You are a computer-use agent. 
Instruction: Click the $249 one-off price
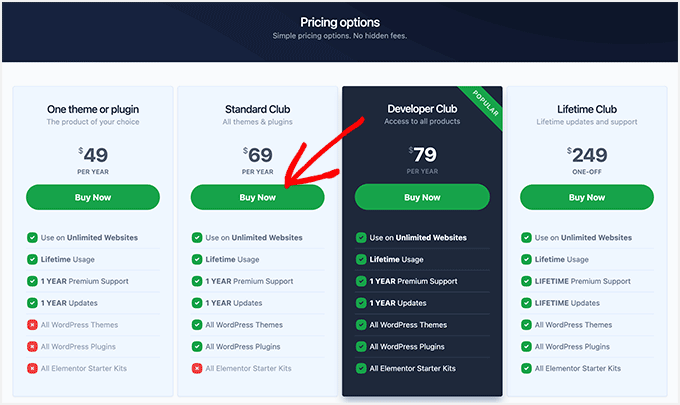point(587,155)
